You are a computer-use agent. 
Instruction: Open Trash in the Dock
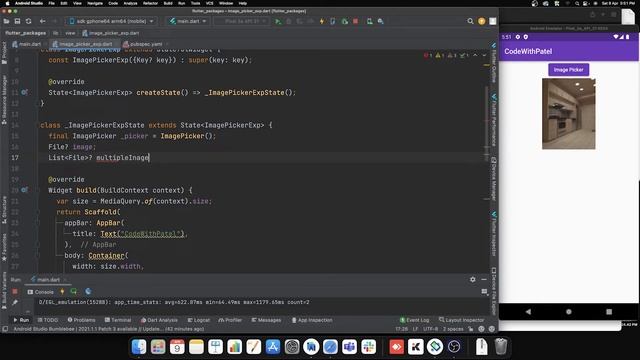(x=501, y=347)
